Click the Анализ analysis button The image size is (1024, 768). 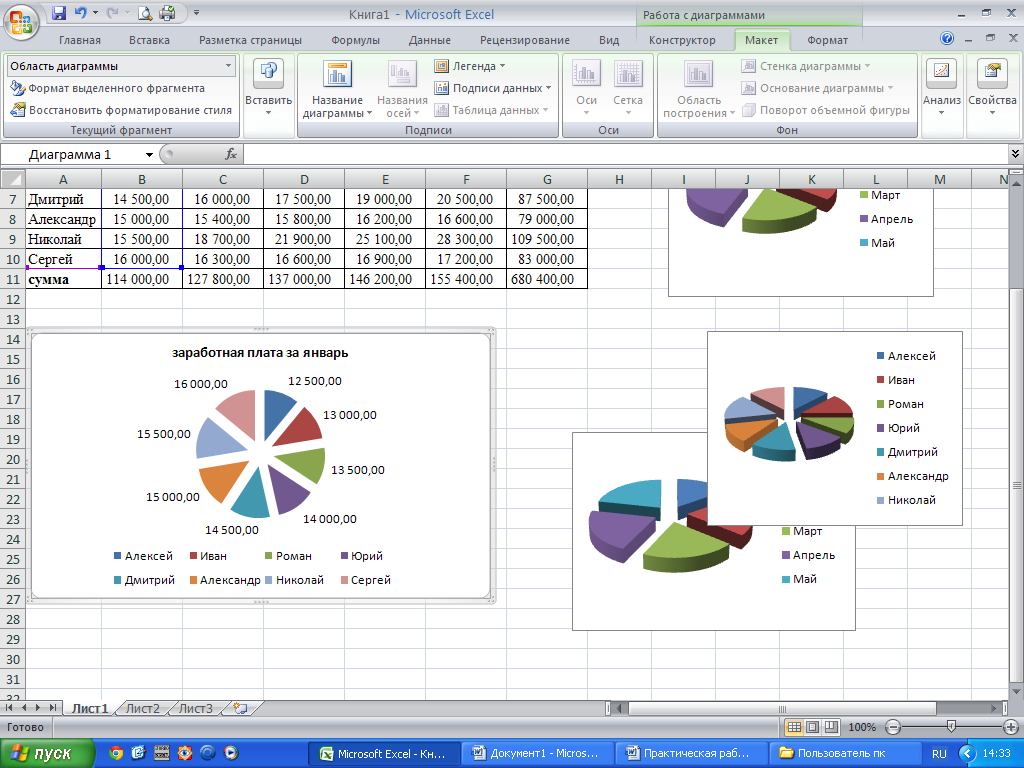coord(941,88)
